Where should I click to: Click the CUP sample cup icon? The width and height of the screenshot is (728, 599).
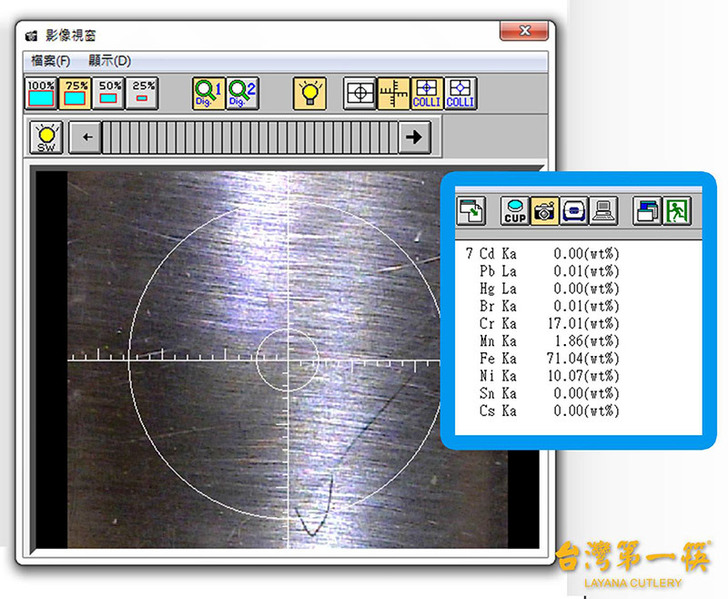515,210
